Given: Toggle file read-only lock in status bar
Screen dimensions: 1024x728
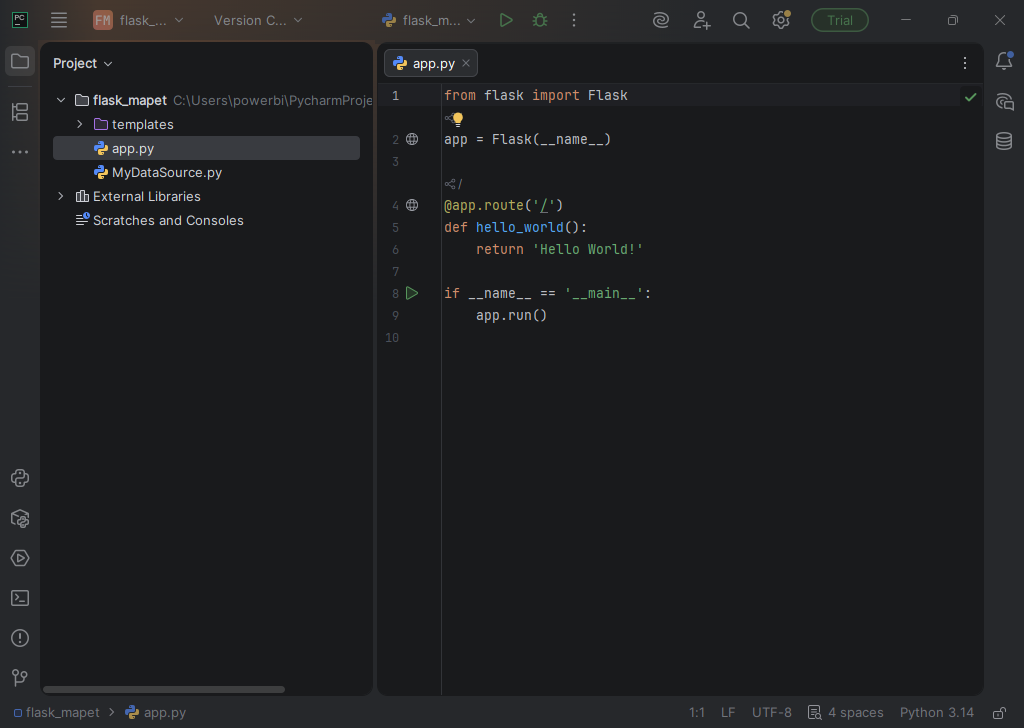Looking at the screenshot, I should (999, 712).
